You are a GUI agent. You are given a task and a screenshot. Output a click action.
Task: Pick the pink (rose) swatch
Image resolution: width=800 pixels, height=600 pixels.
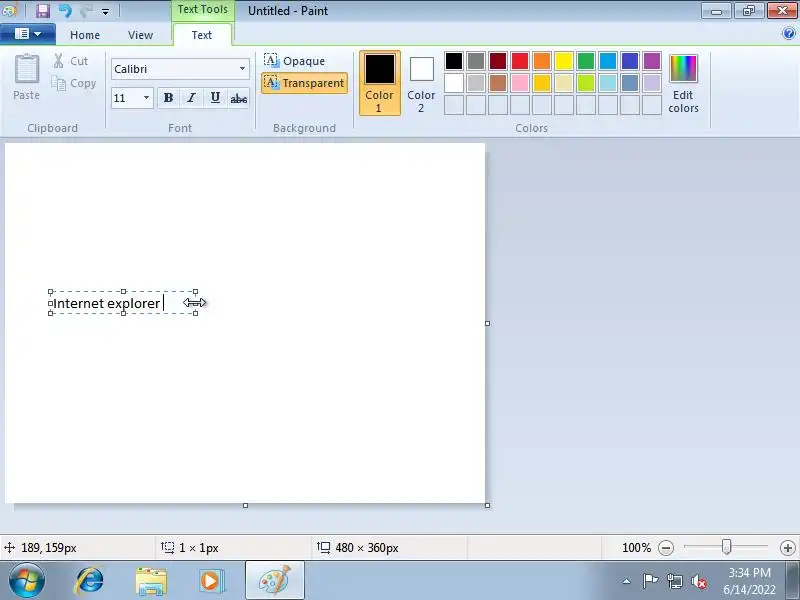(519, 83)
